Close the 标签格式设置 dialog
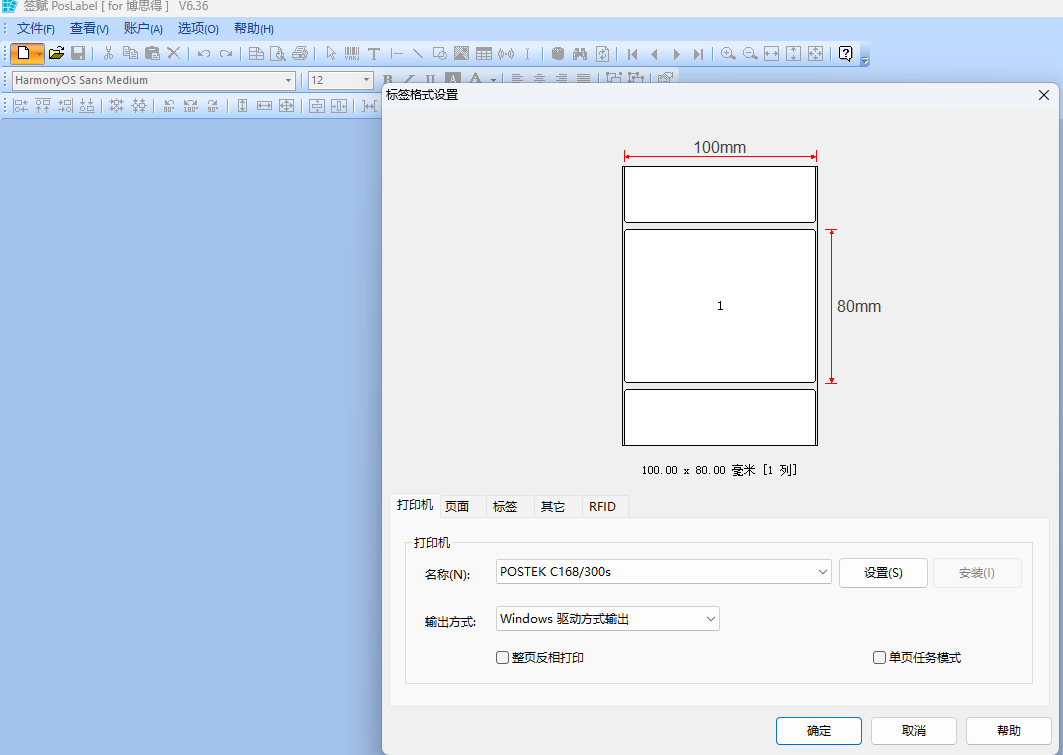The height and width of the screenshot is (755, 1063). click(x=1044, y=95)
